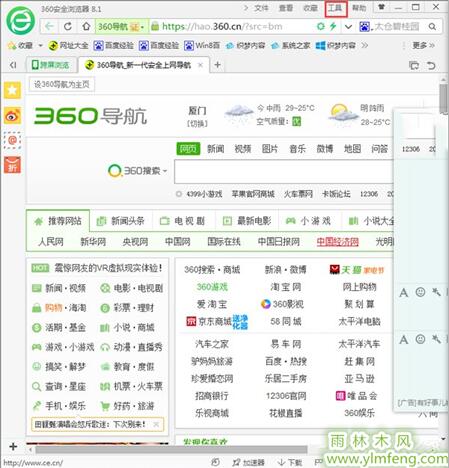Open the Win8百 bookmark
The width and height of the screenshot is (449, 468).
point(202,46)
